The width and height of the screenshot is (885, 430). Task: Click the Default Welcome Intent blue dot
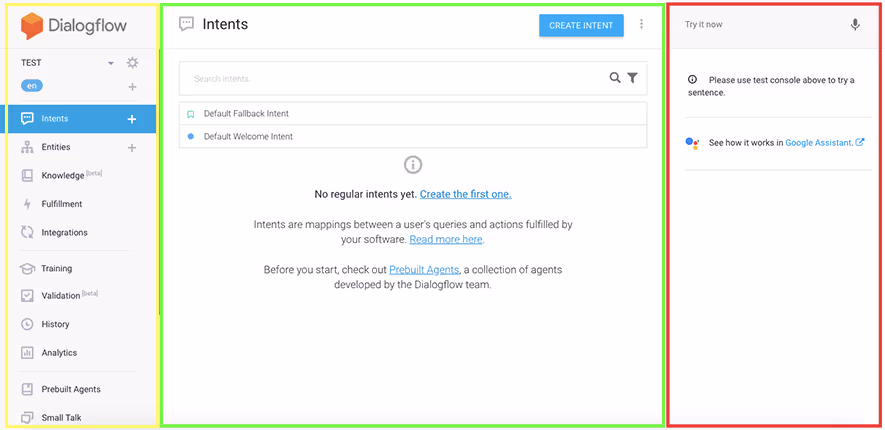[x=191, y=137]
